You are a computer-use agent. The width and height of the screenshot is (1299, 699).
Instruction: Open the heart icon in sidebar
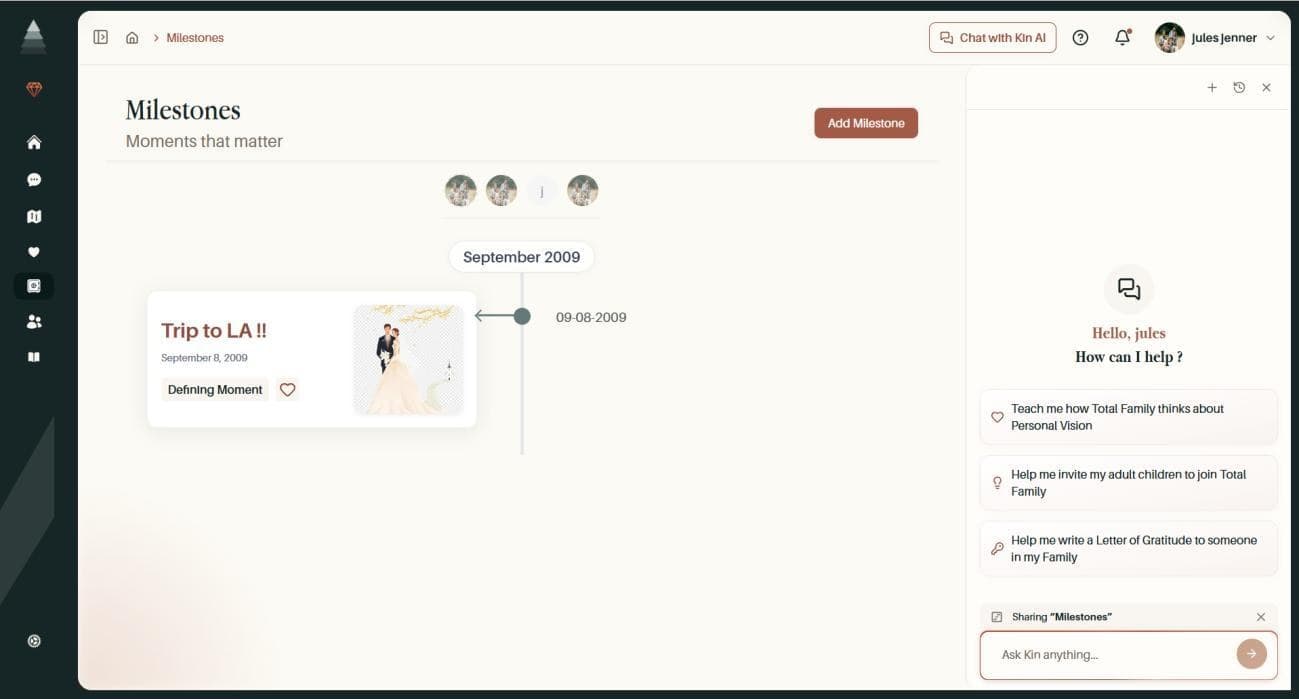click(34, 252)
